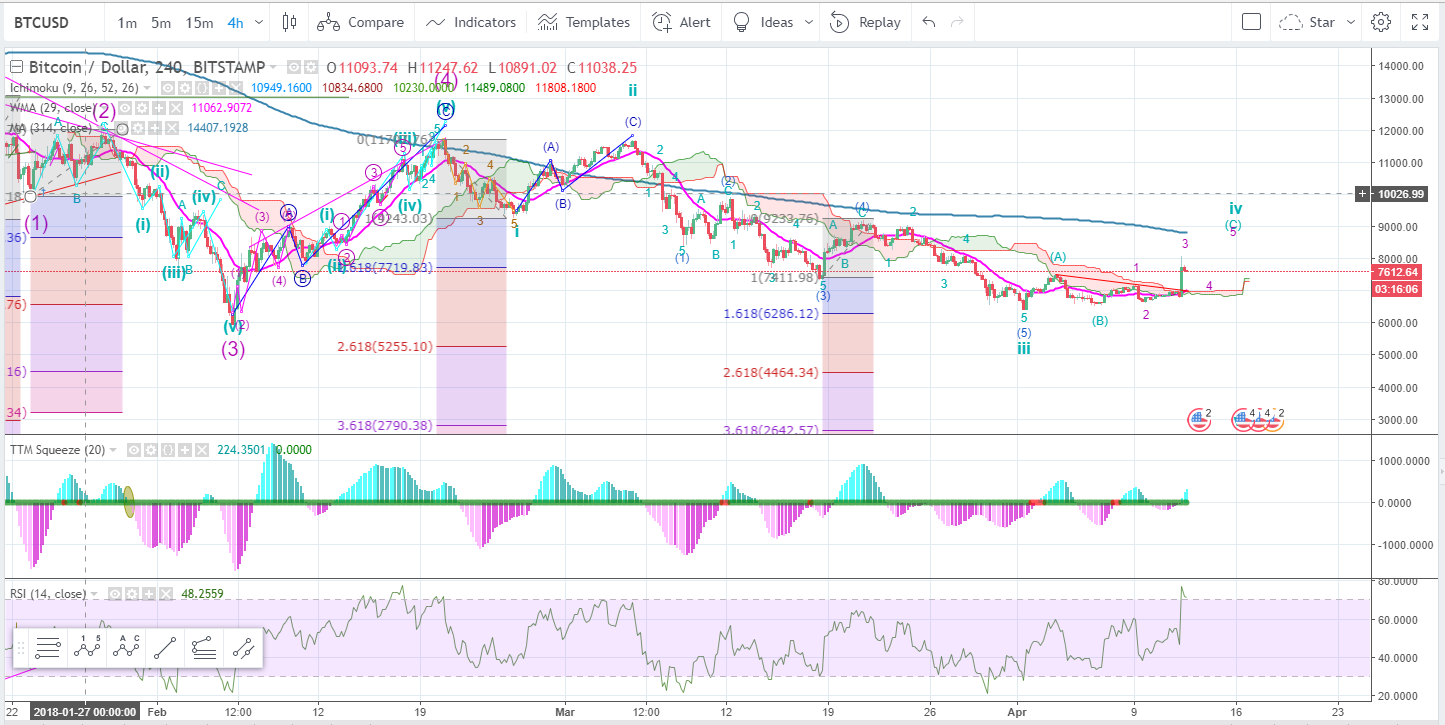
Task: Open the Indicators dialog
Action: (471, 22)
